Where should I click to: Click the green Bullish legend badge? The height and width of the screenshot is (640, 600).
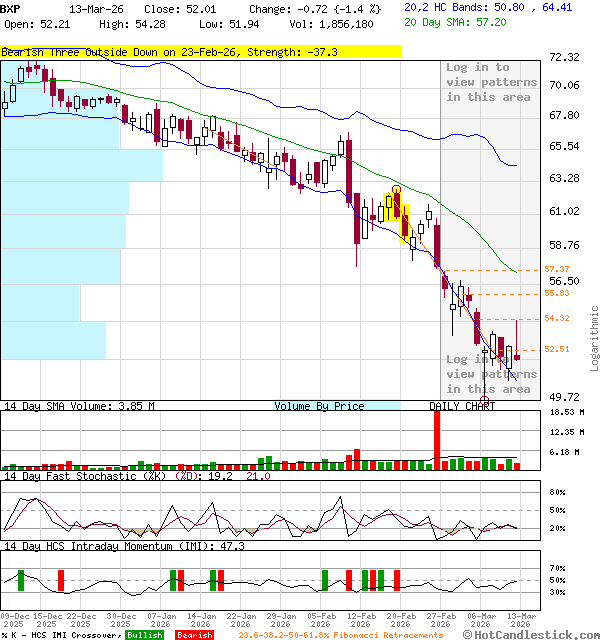pos(144,635)
